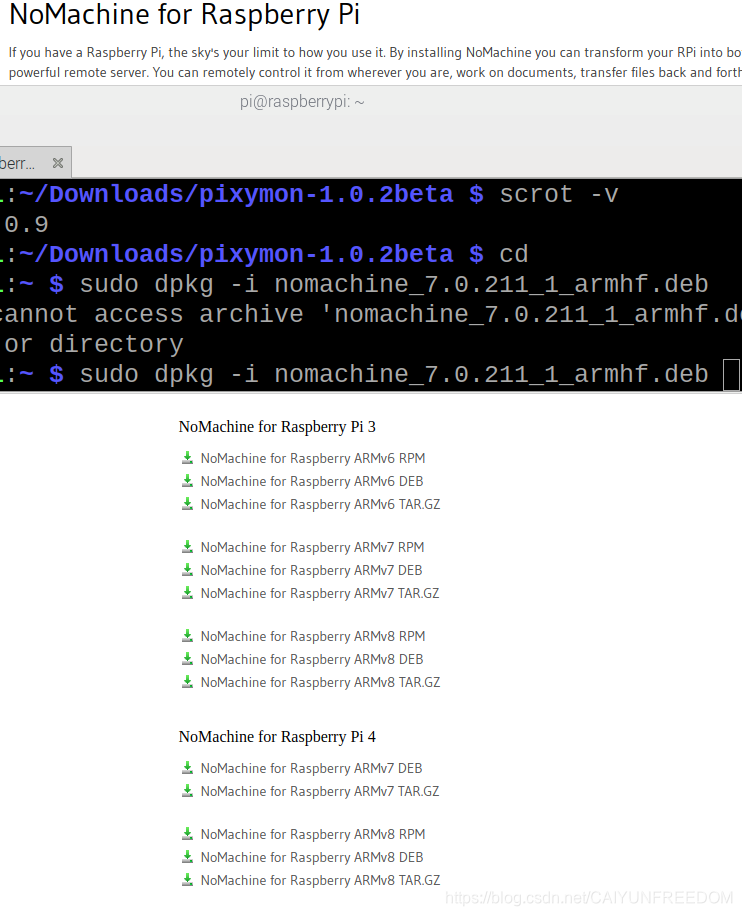Click the Pi 3 ARMv6 RPM download arrow icon
The height and width of the screenshot is (916, 742).
point(187,458)
